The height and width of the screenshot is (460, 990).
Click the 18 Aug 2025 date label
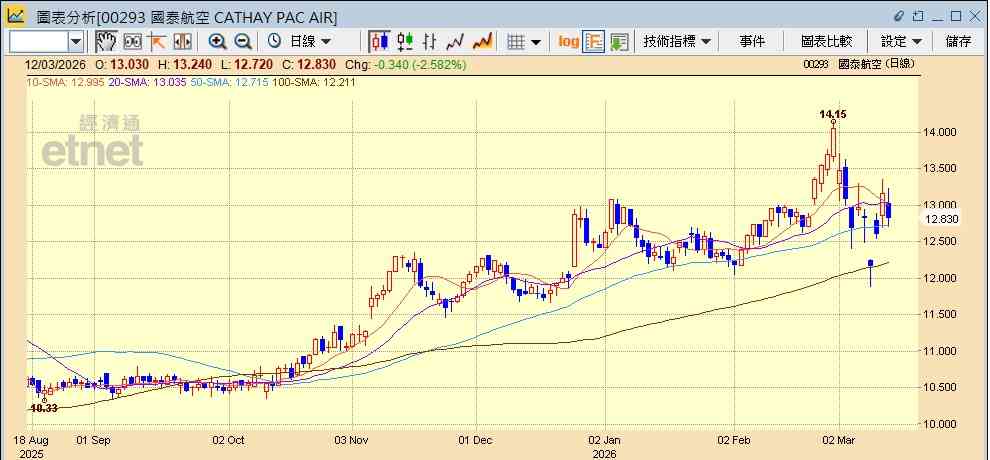pyautogui.click(x=30, y=446)
